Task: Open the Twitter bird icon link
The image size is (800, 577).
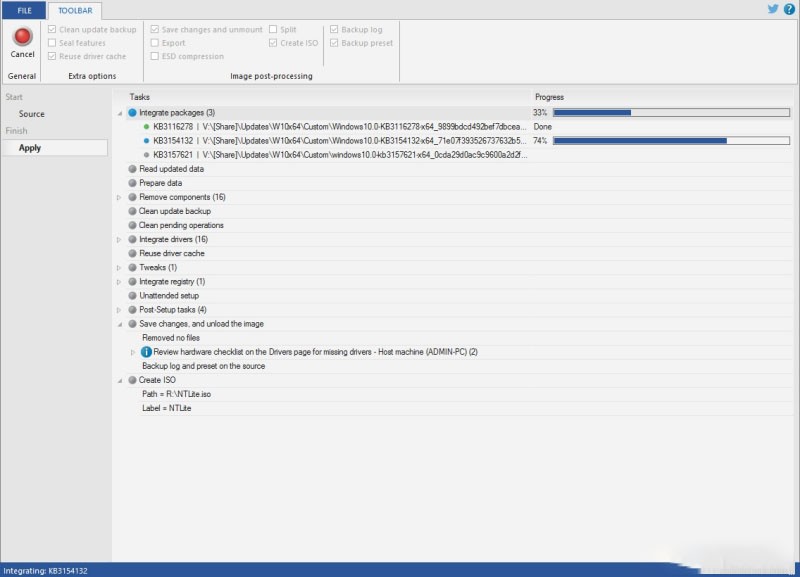Action: (773, 9)
